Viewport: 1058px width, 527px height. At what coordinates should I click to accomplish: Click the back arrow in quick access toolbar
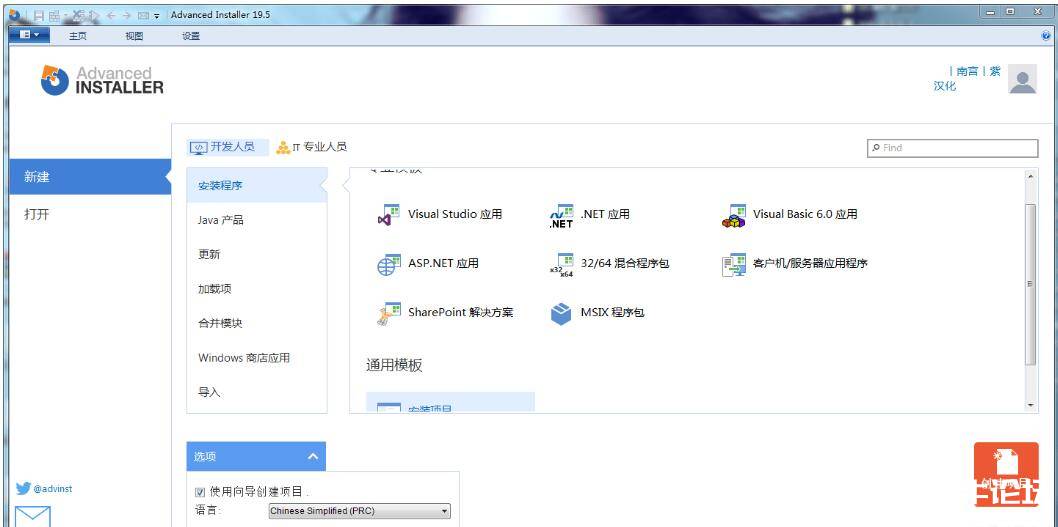tap(111, 15)
